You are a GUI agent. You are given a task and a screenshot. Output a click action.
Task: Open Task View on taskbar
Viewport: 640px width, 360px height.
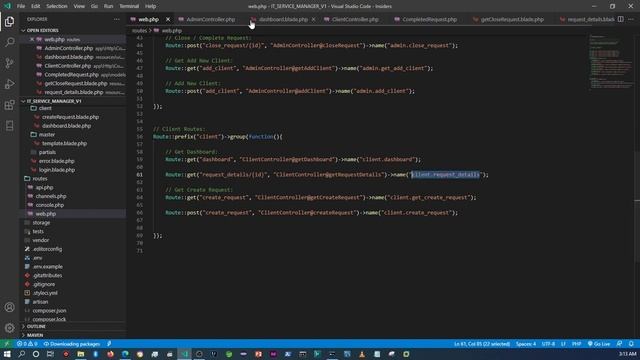[x=51, y=354]
